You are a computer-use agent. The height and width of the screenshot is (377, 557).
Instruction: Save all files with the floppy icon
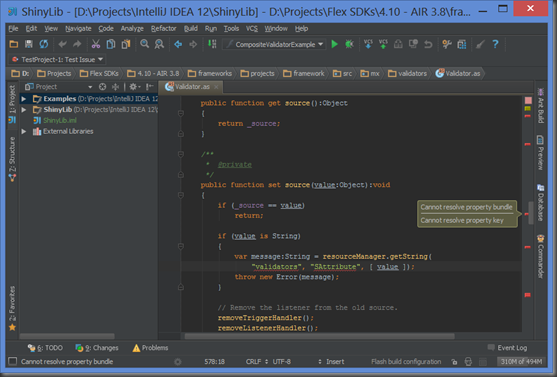point(29,44)
